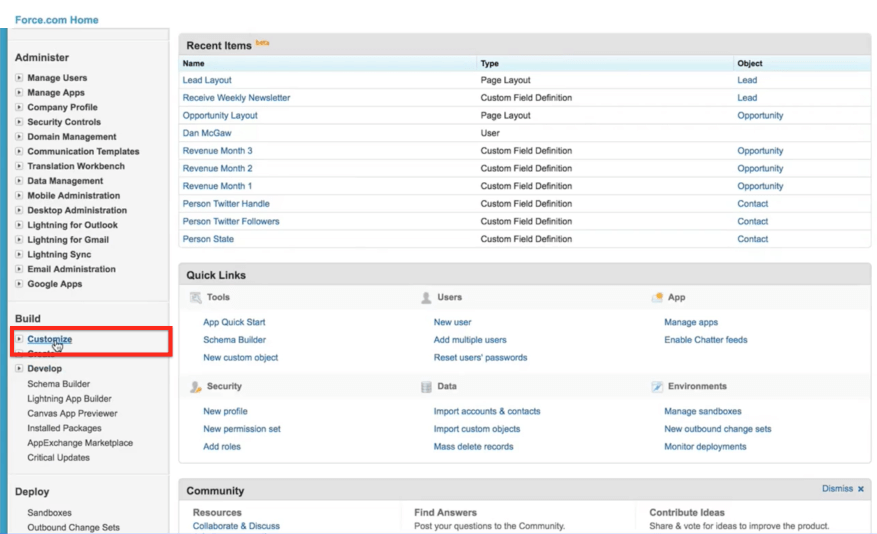The image size is (877, 534).
Task: Close Community panel with X icon
Action: pos(861,489)
